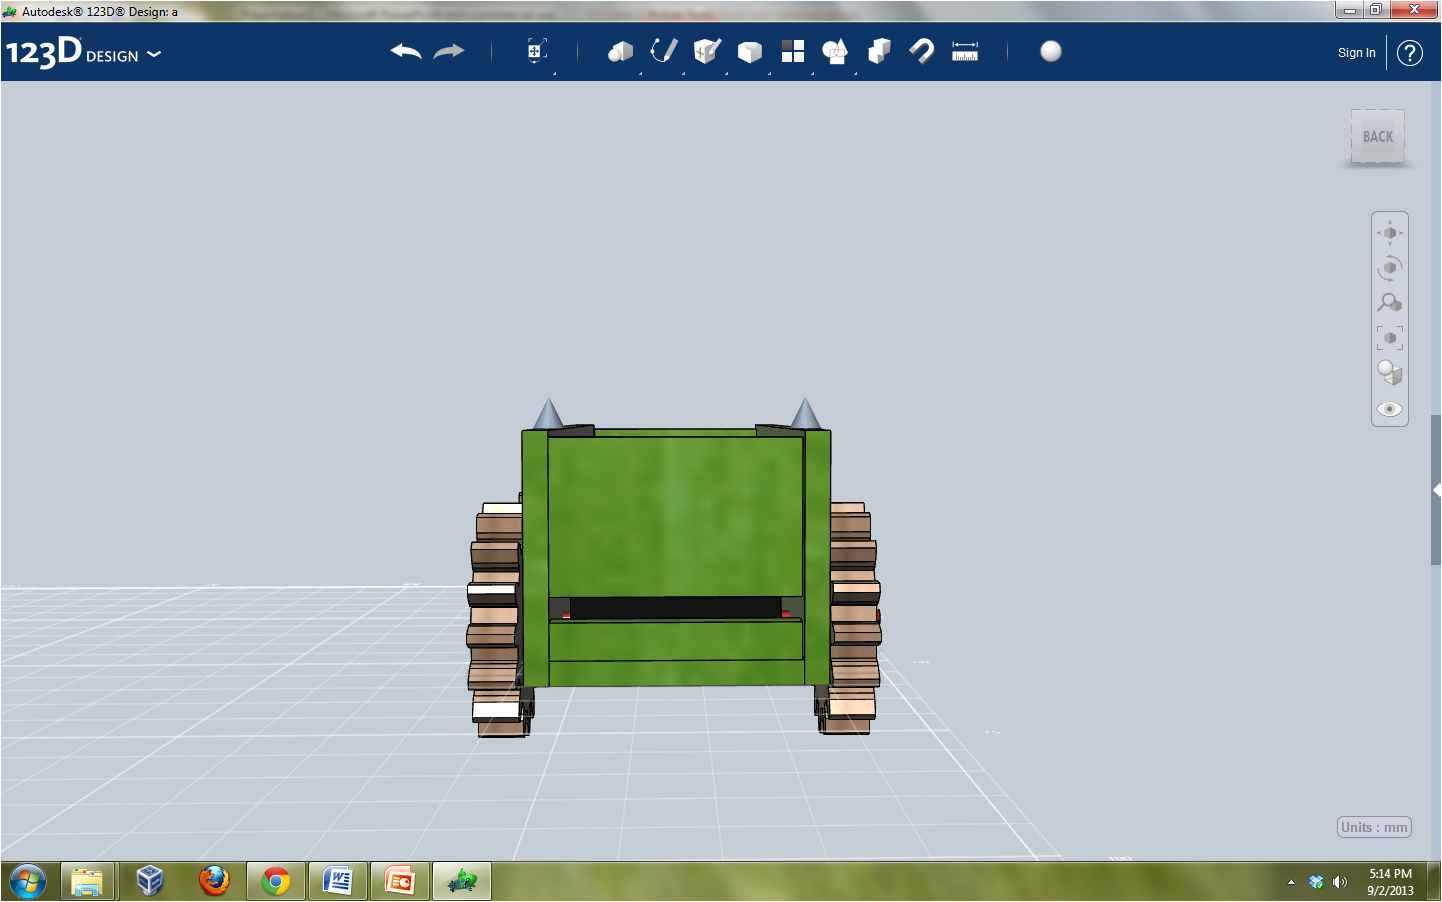Viewport: 1442px width, 902px height.
Task: Open the Construct tool
Action: 707,52
